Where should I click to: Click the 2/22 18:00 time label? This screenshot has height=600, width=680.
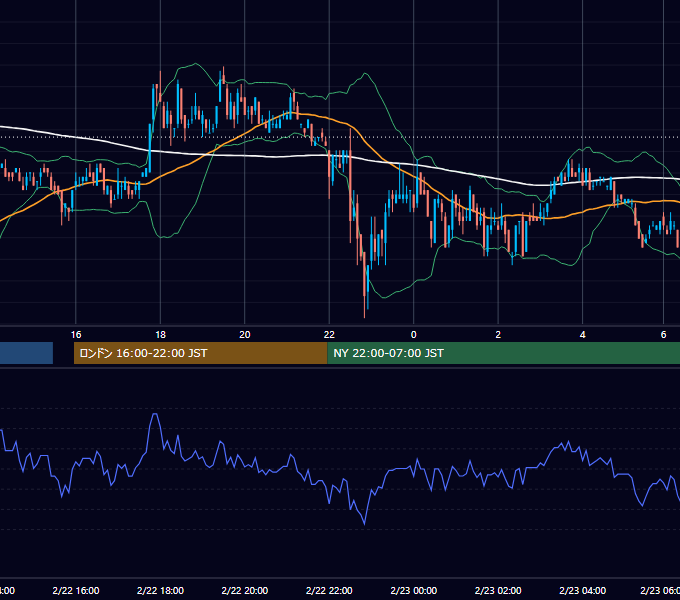(x=160, y=590)
